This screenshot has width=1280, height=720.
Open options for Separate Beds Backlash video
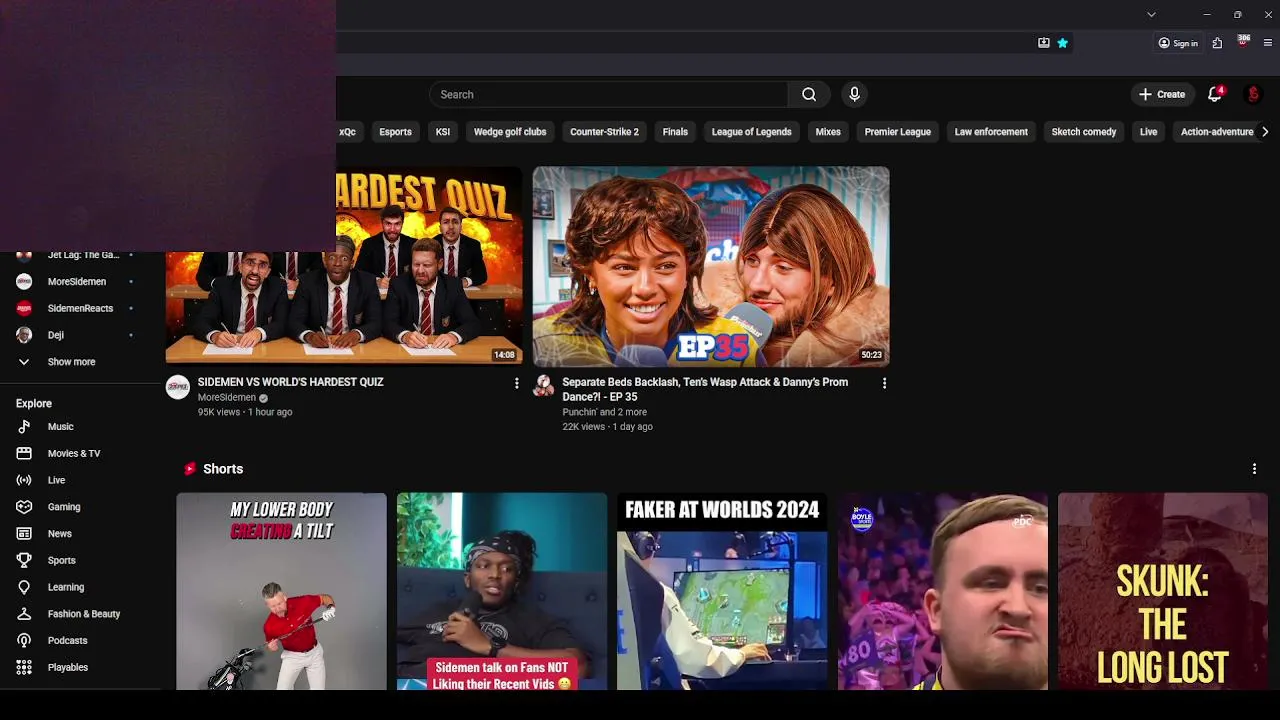(x=884, y=383)
